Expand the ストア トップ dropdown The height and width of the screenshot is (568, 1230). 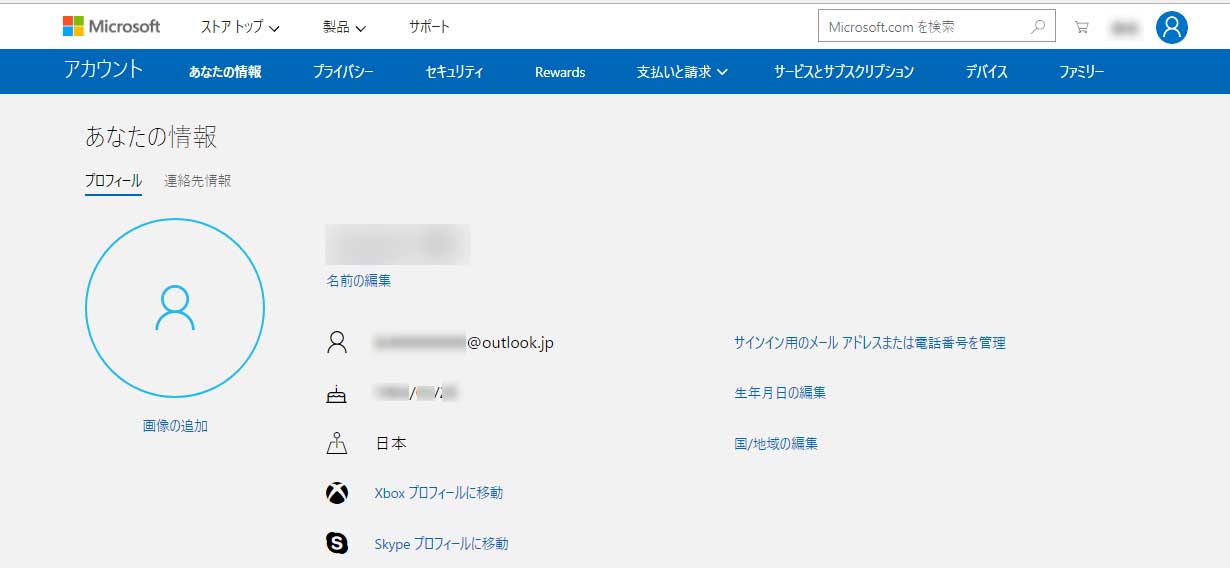click(240, 27)
